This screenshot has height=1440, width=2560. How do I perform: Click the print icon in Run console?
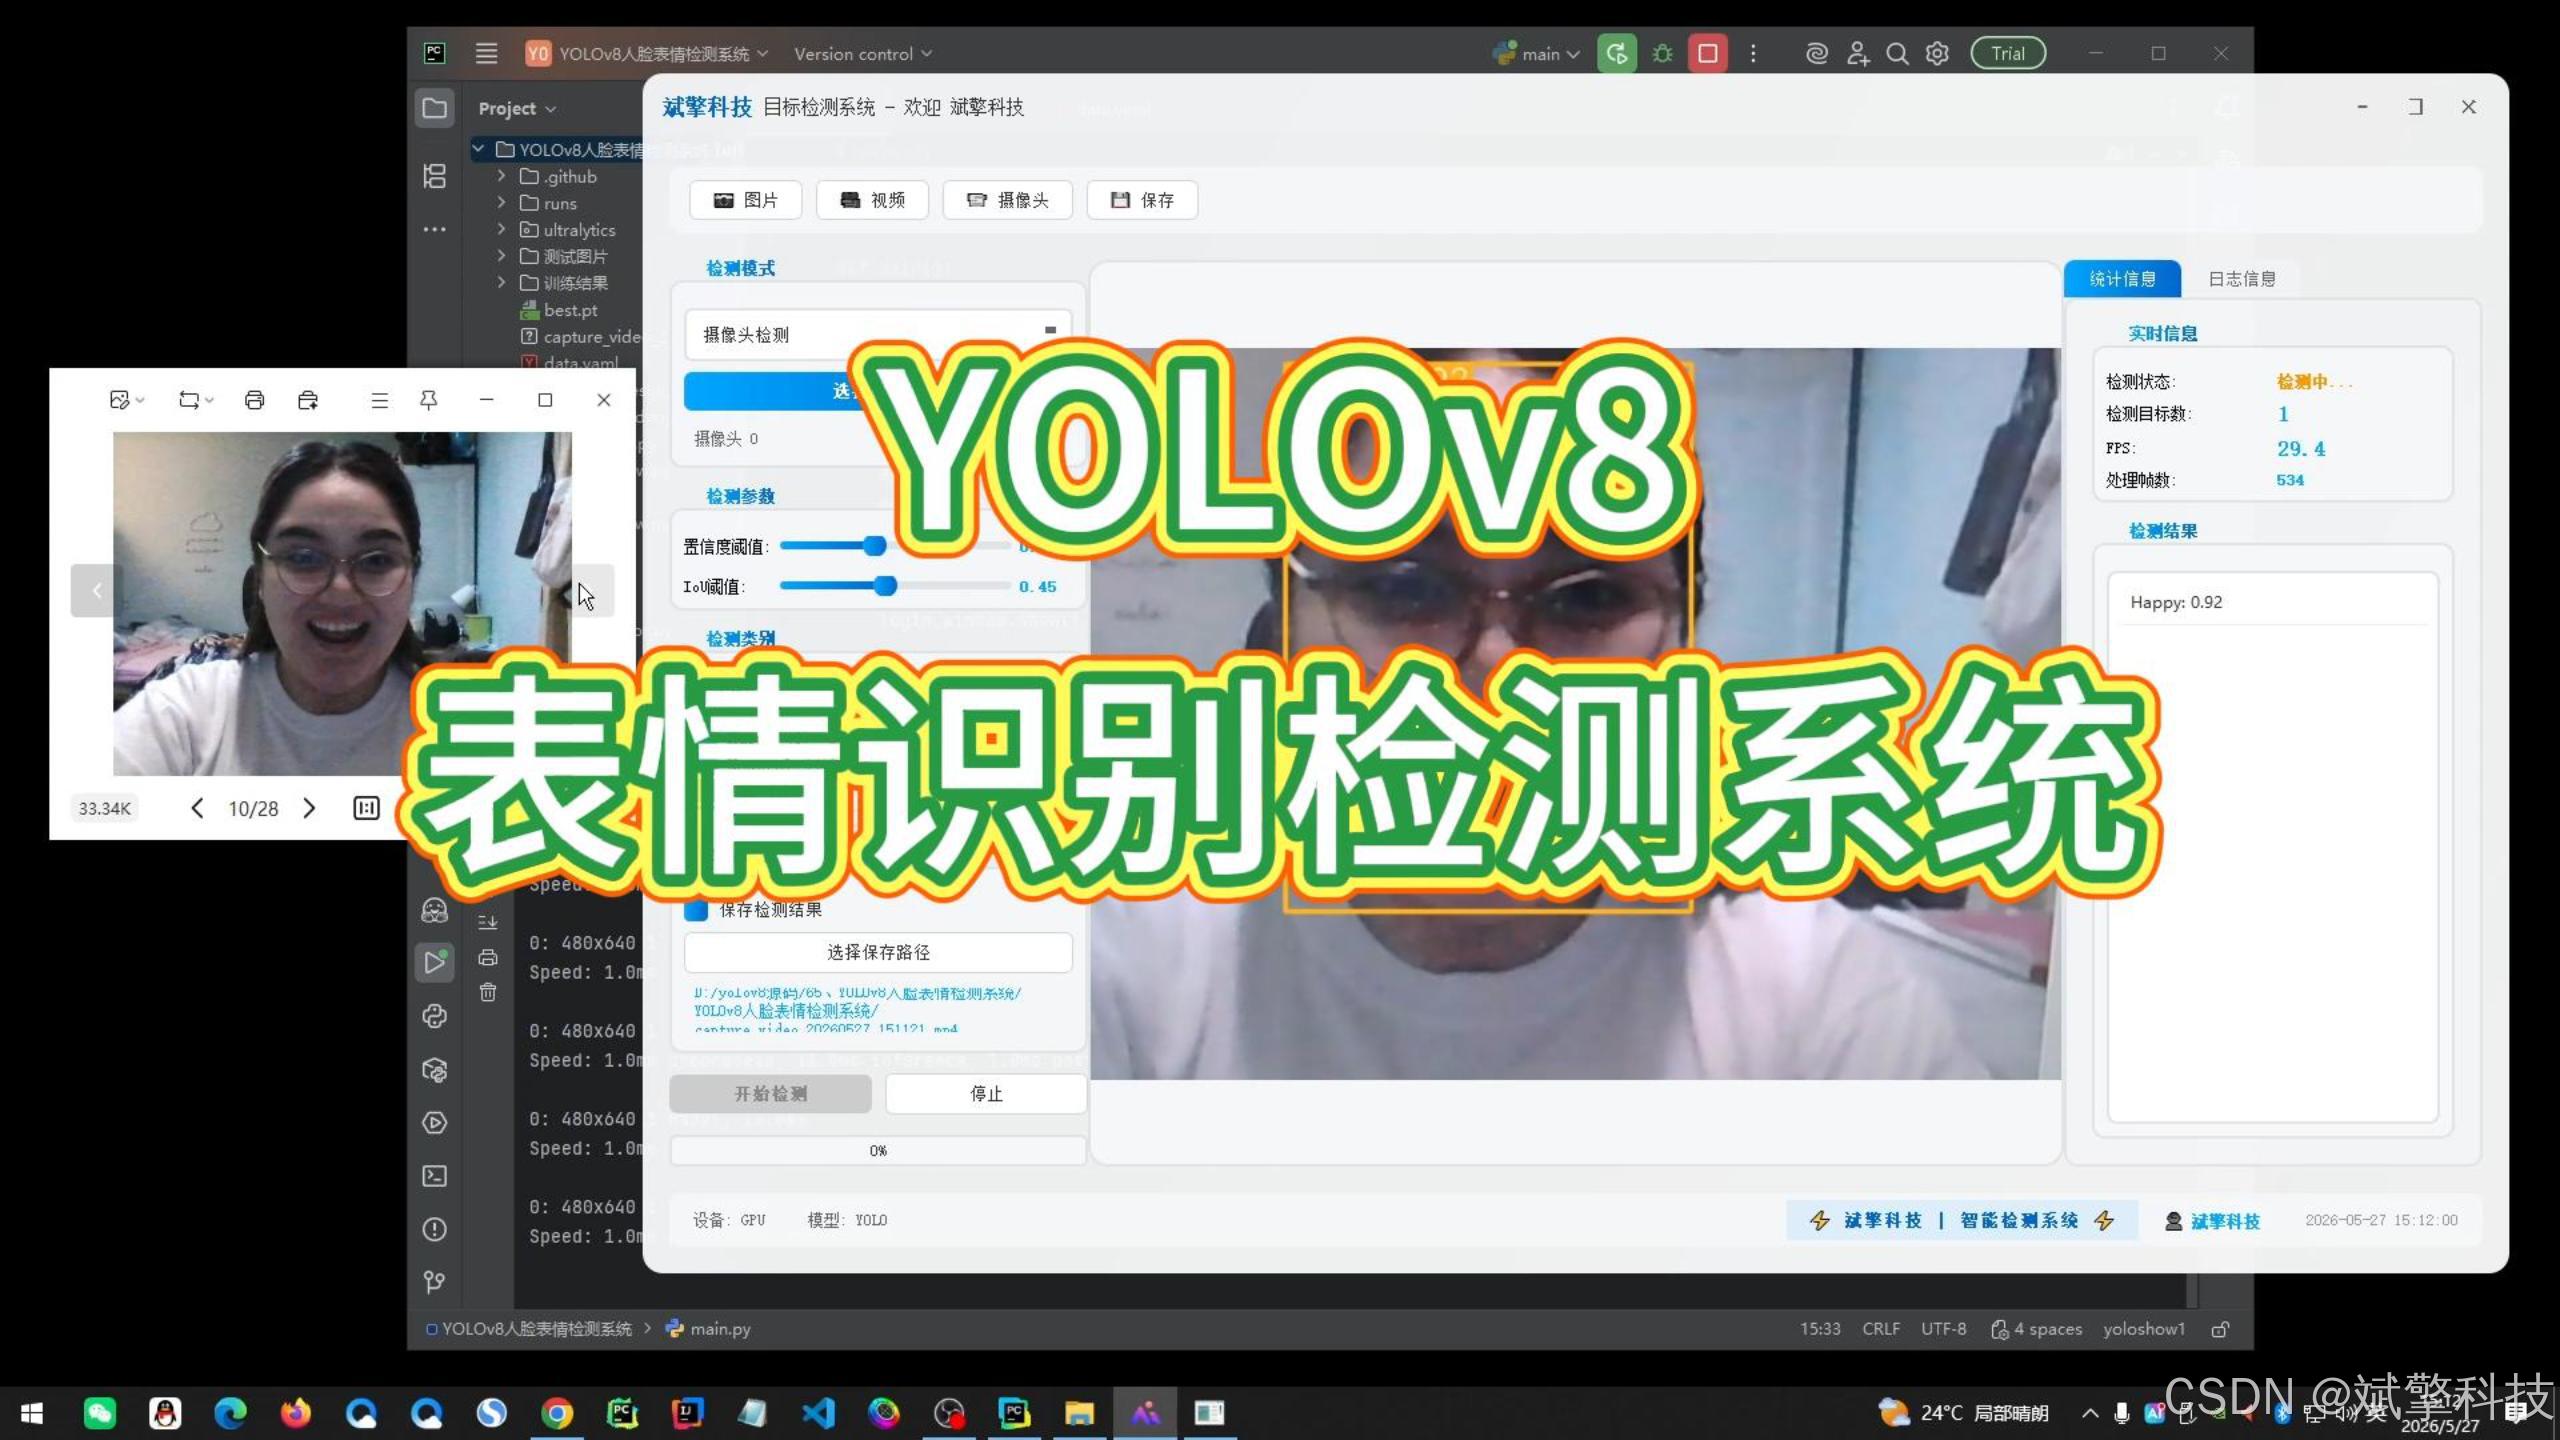point(488,957)
